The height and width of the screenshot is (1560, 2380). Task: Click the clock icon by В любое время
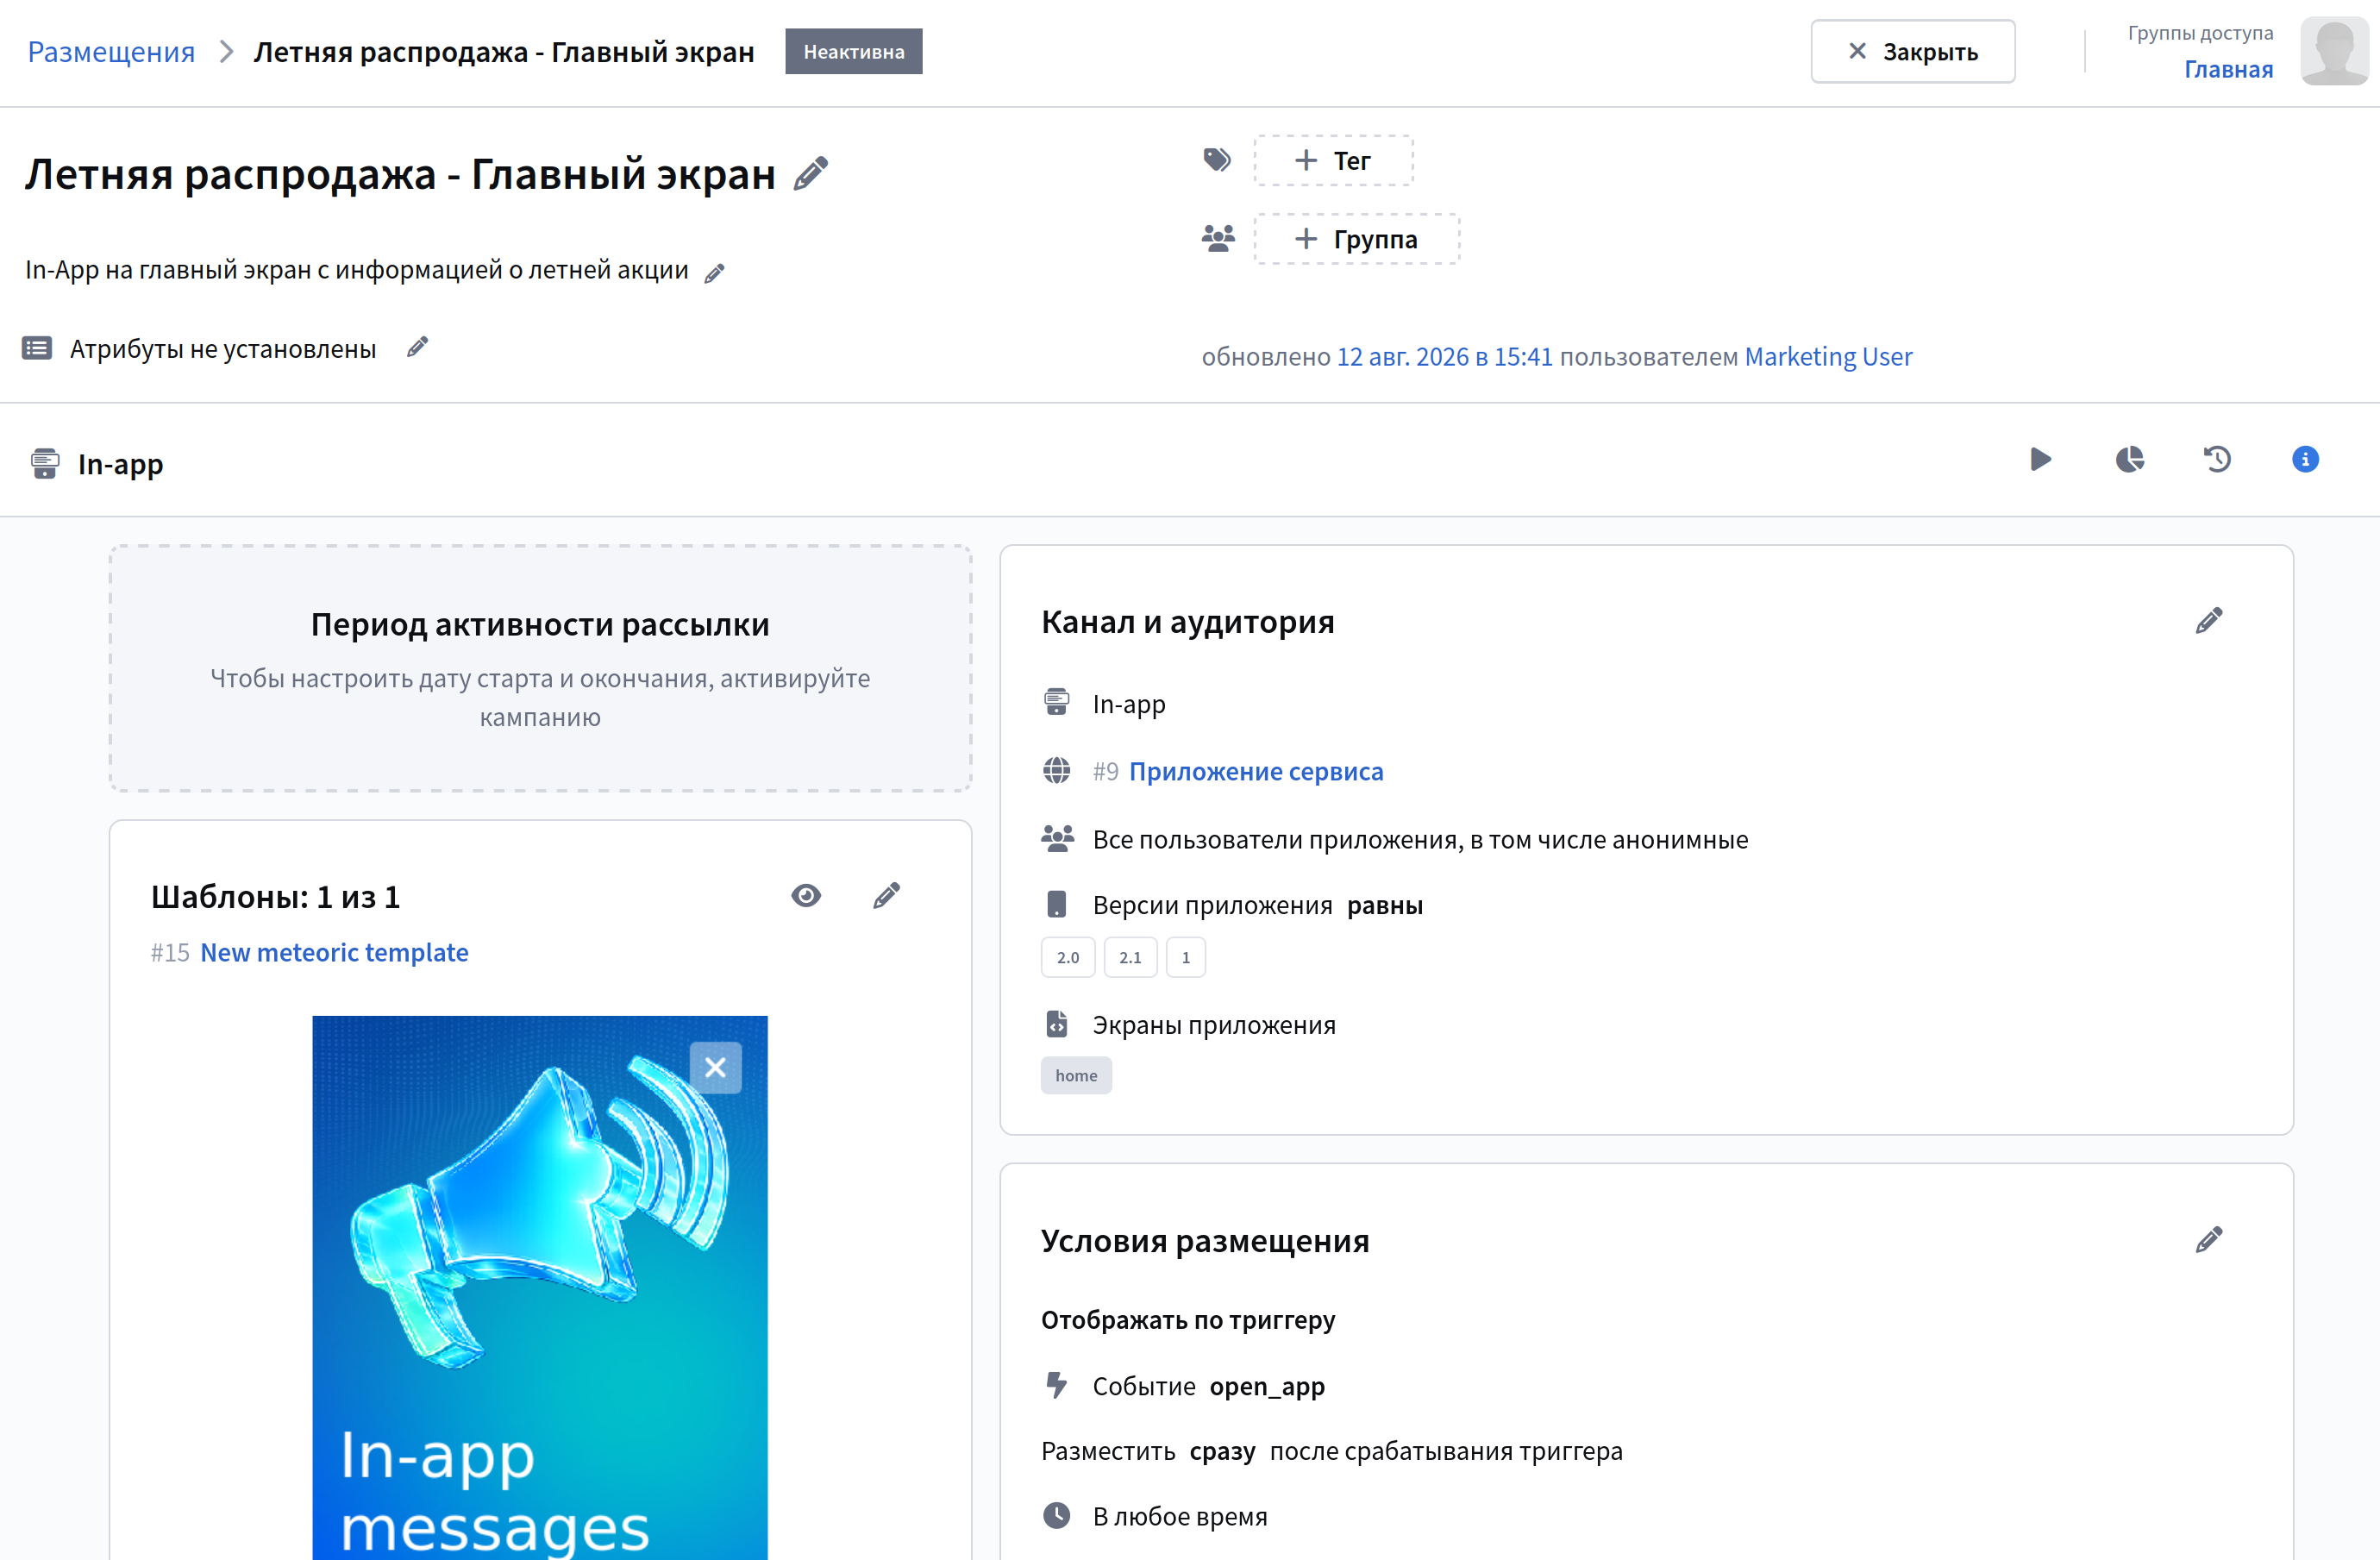click(1056, 1516)
